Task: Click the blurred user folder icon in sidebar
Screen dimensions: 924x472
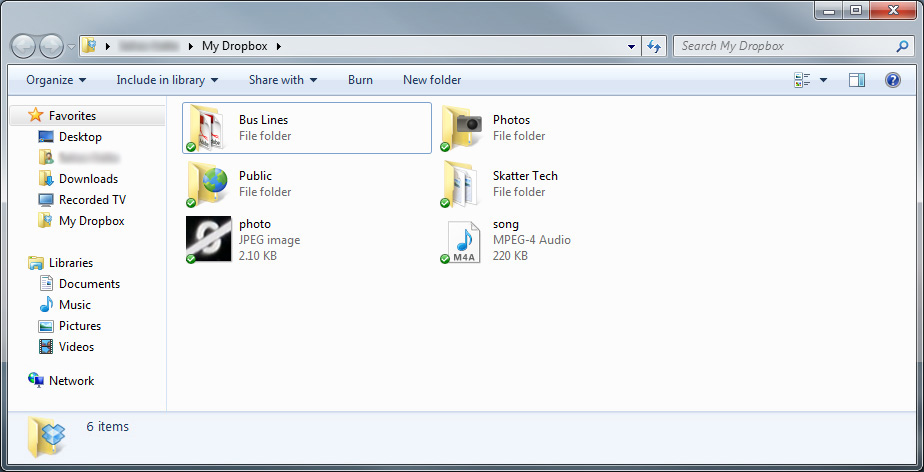Action: (x=46, y=157)
